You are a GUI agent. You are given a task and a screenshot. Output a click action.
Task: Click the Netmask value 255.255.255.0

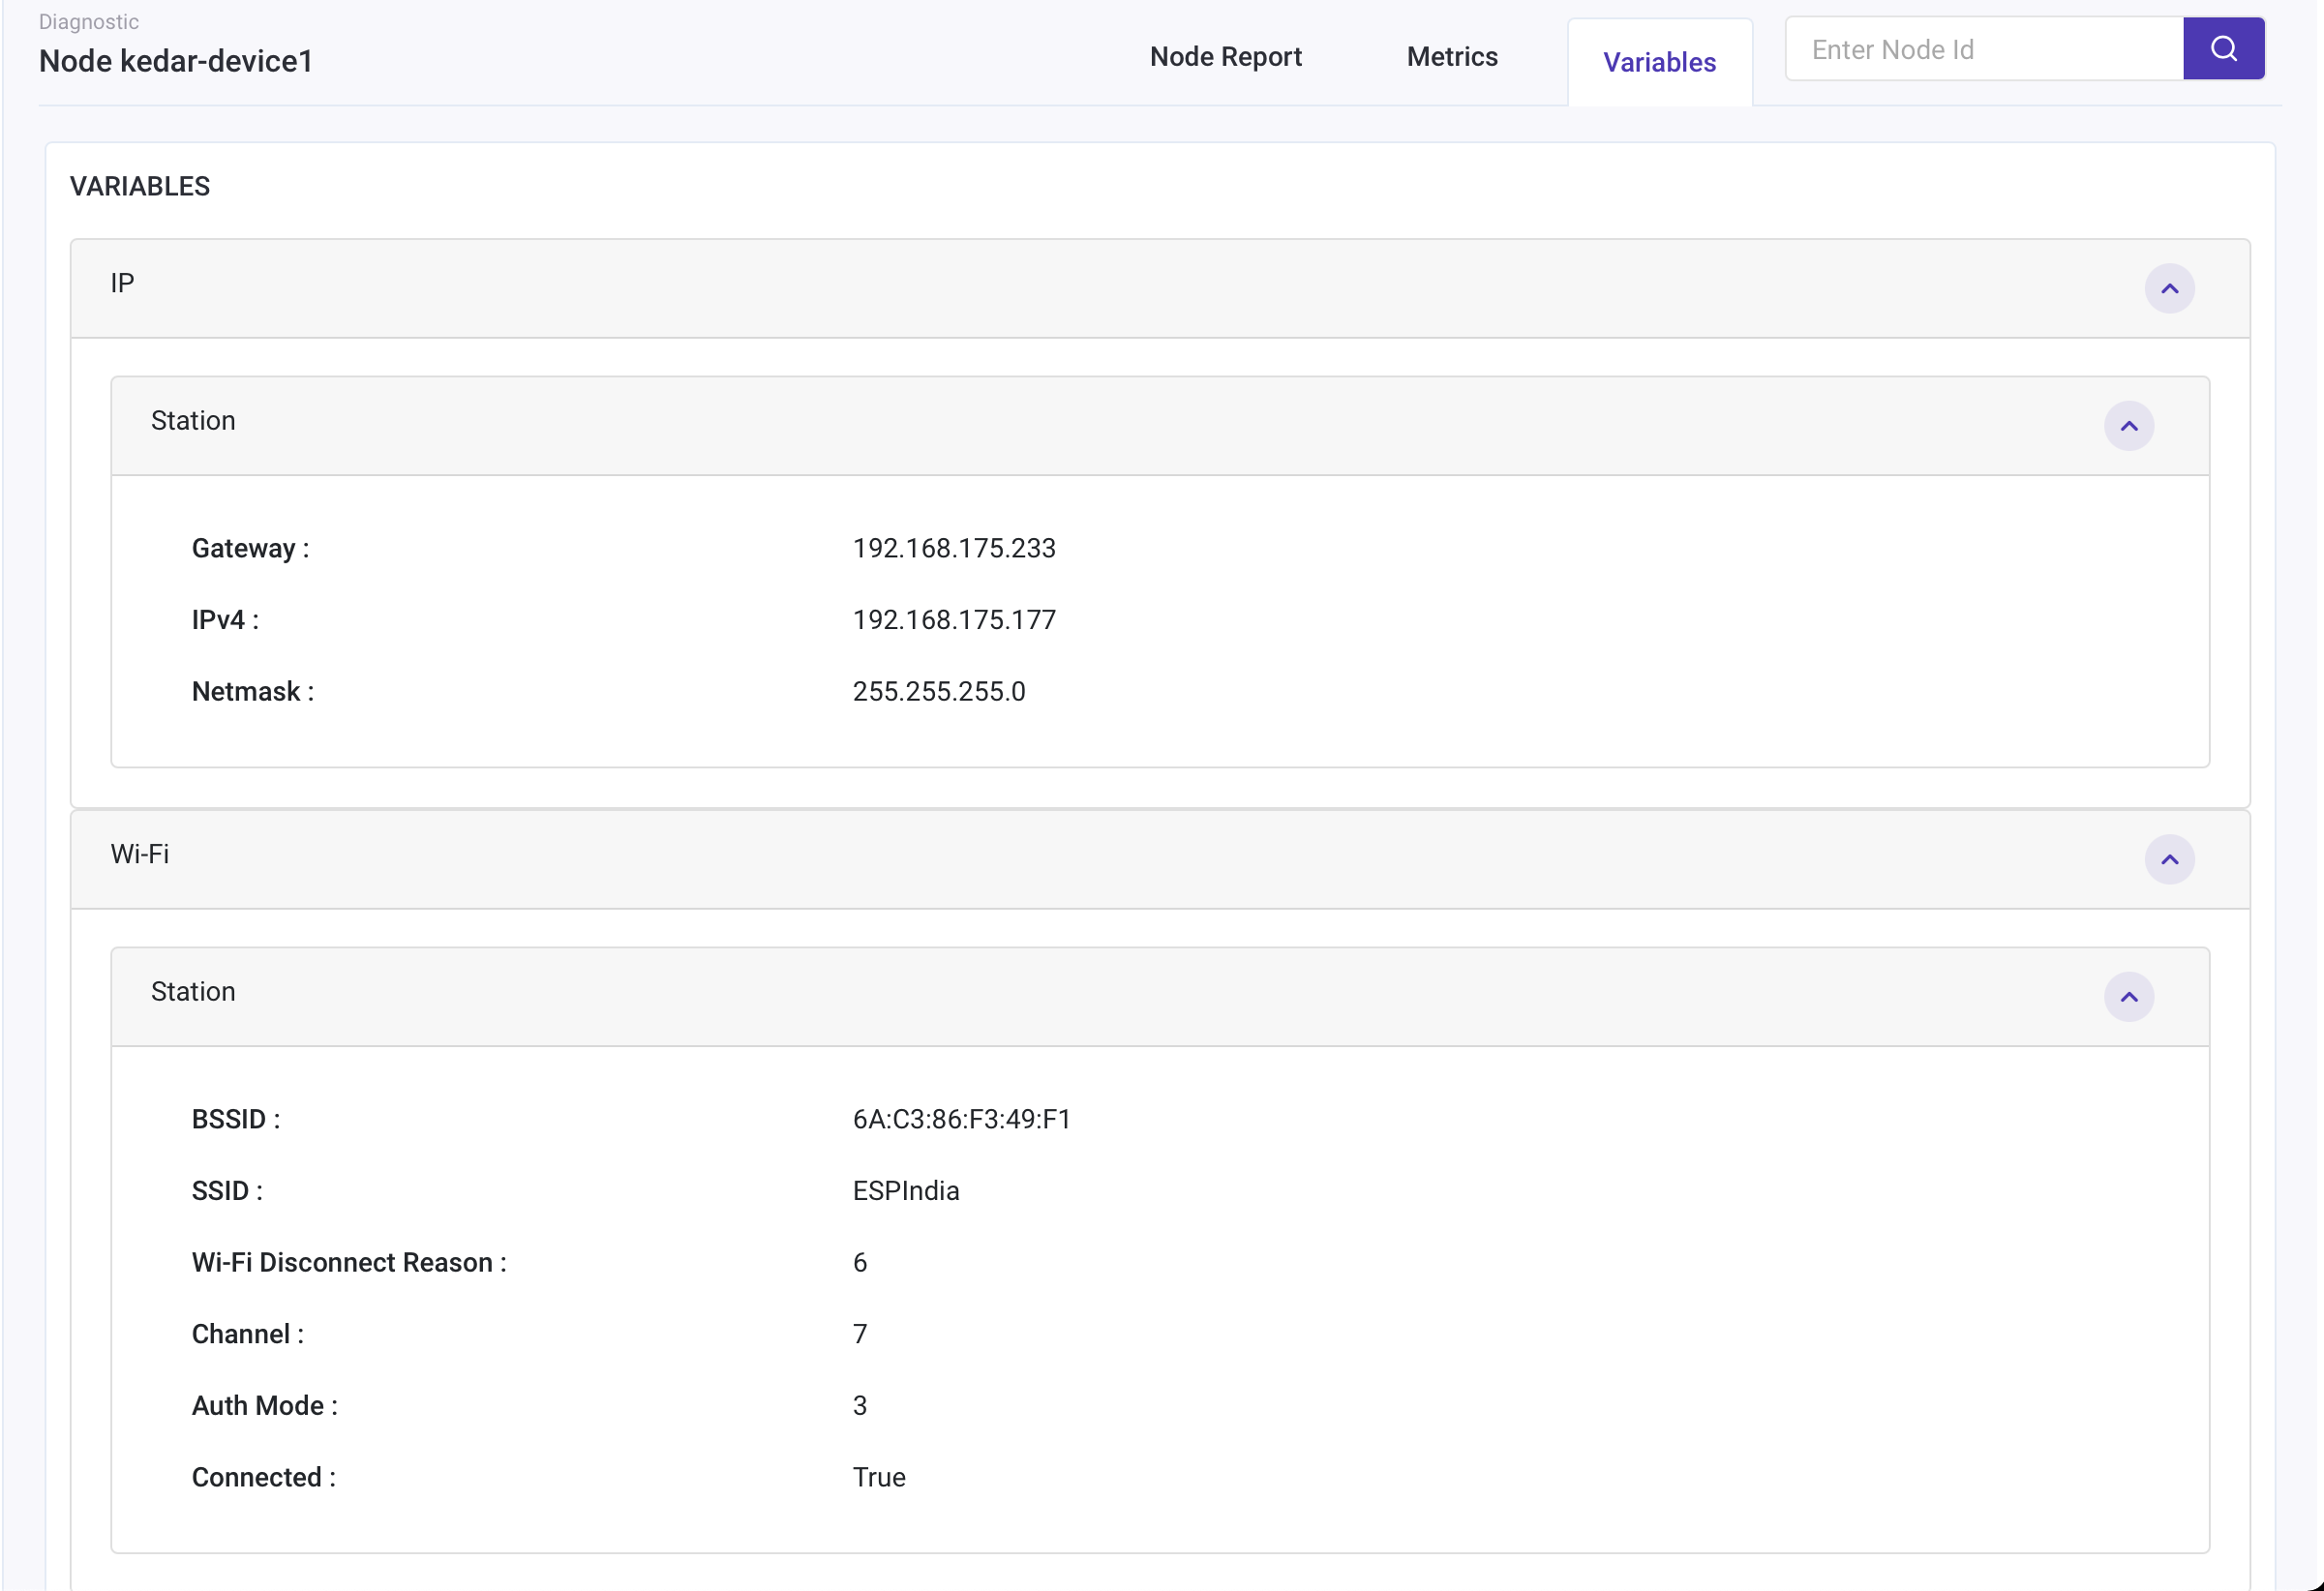[x=938, y=692]
